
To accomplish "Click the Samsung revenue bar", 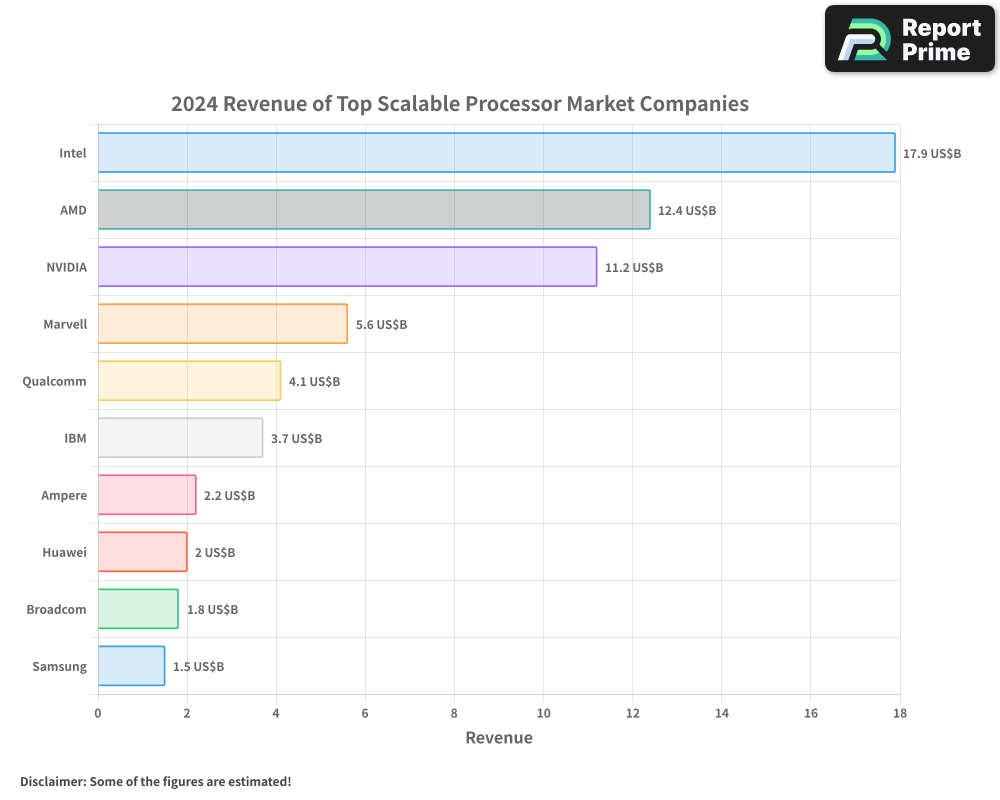I will point(130,666).
